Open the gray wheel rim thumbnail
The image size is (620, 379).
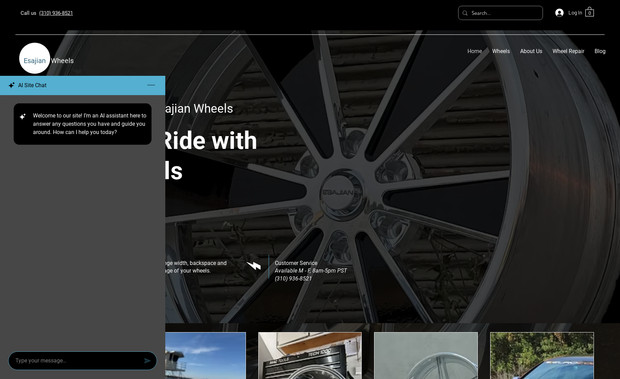tap(426, 356)
